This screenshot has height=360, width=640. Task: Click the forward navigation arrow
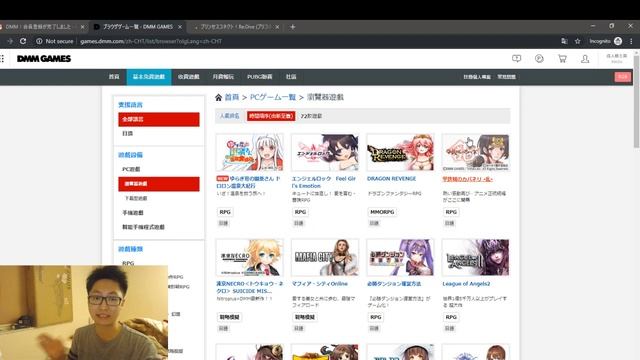10,41
